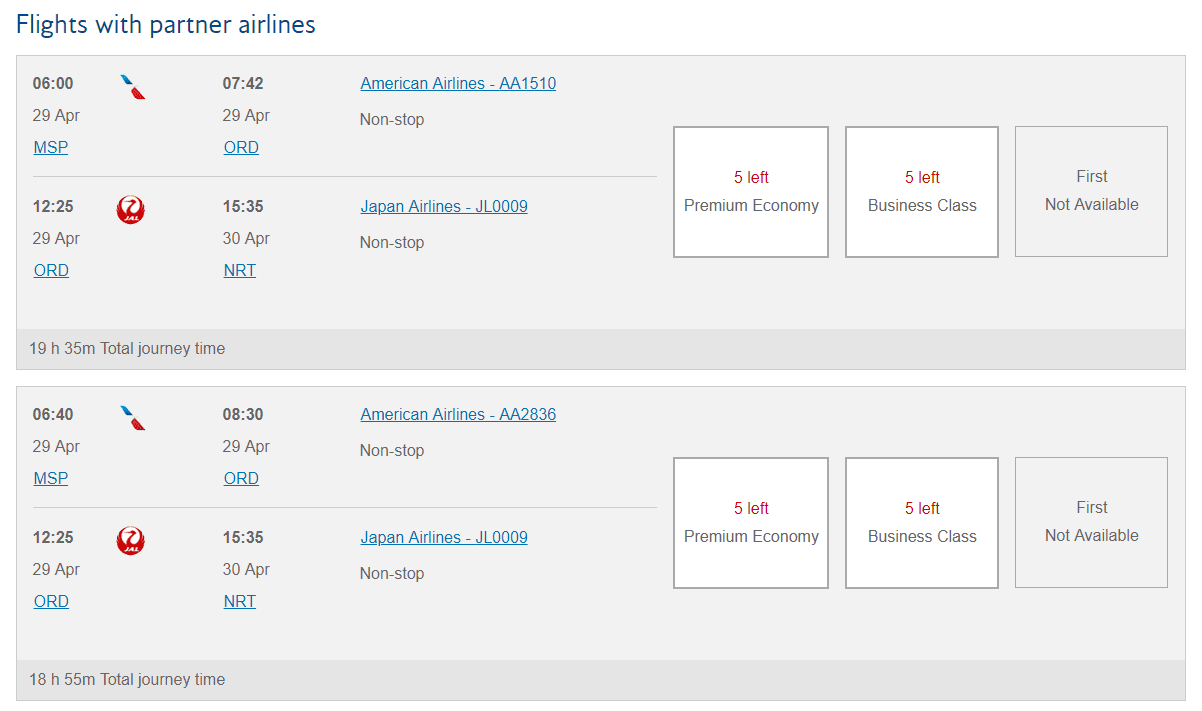Click the NRT destination link in the first itinerary

[239, 270]
